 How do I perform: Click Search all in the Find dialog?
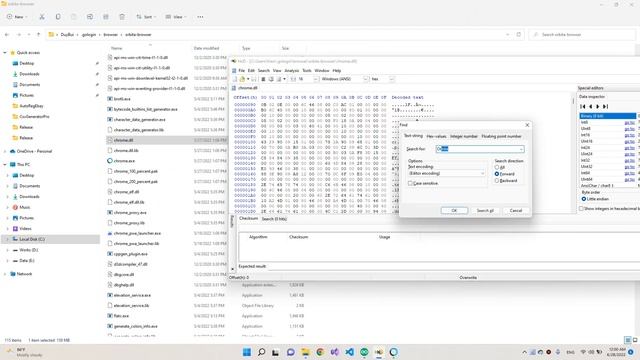click(x=485, y=211)
